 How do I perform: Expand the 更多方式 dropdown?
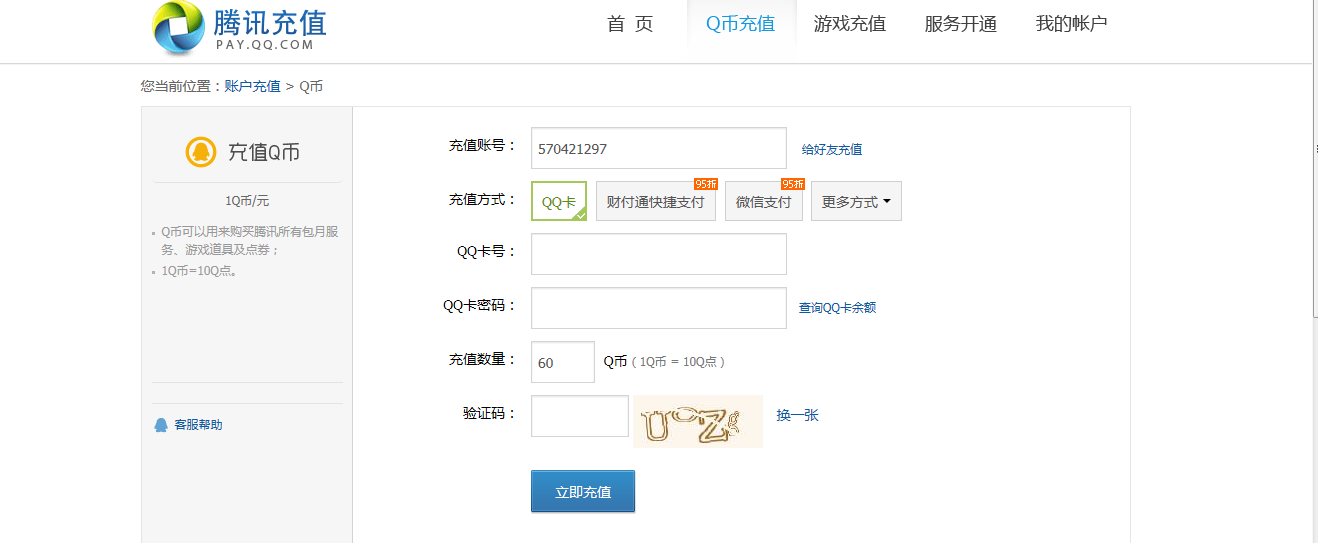856,201
